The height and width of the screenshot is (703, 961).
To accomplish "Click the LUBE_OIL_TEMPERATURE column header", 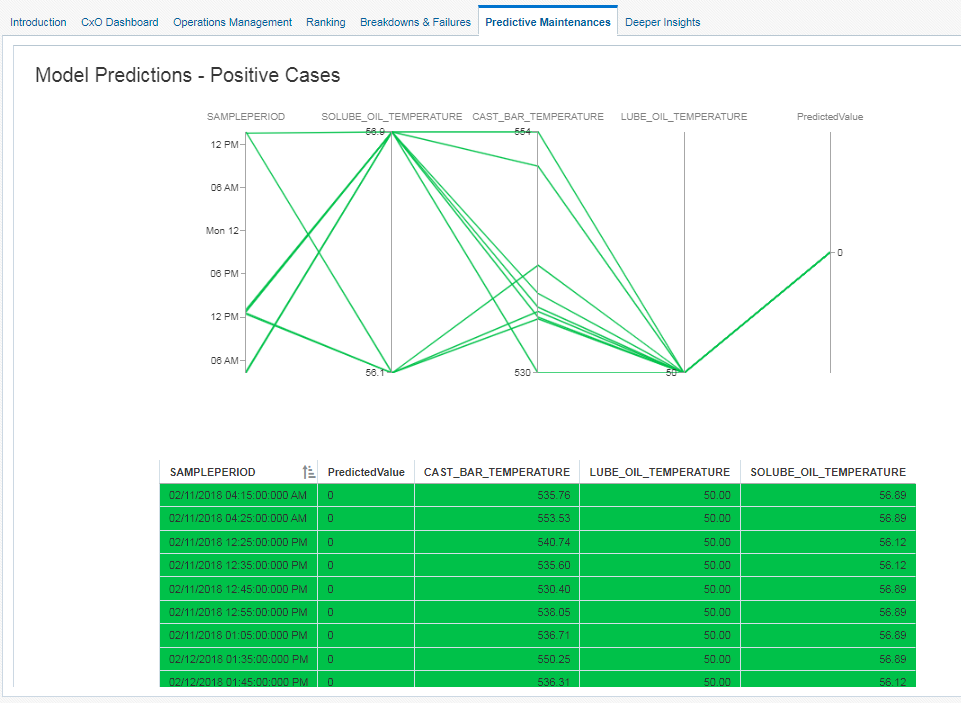I will pos(658,471).
